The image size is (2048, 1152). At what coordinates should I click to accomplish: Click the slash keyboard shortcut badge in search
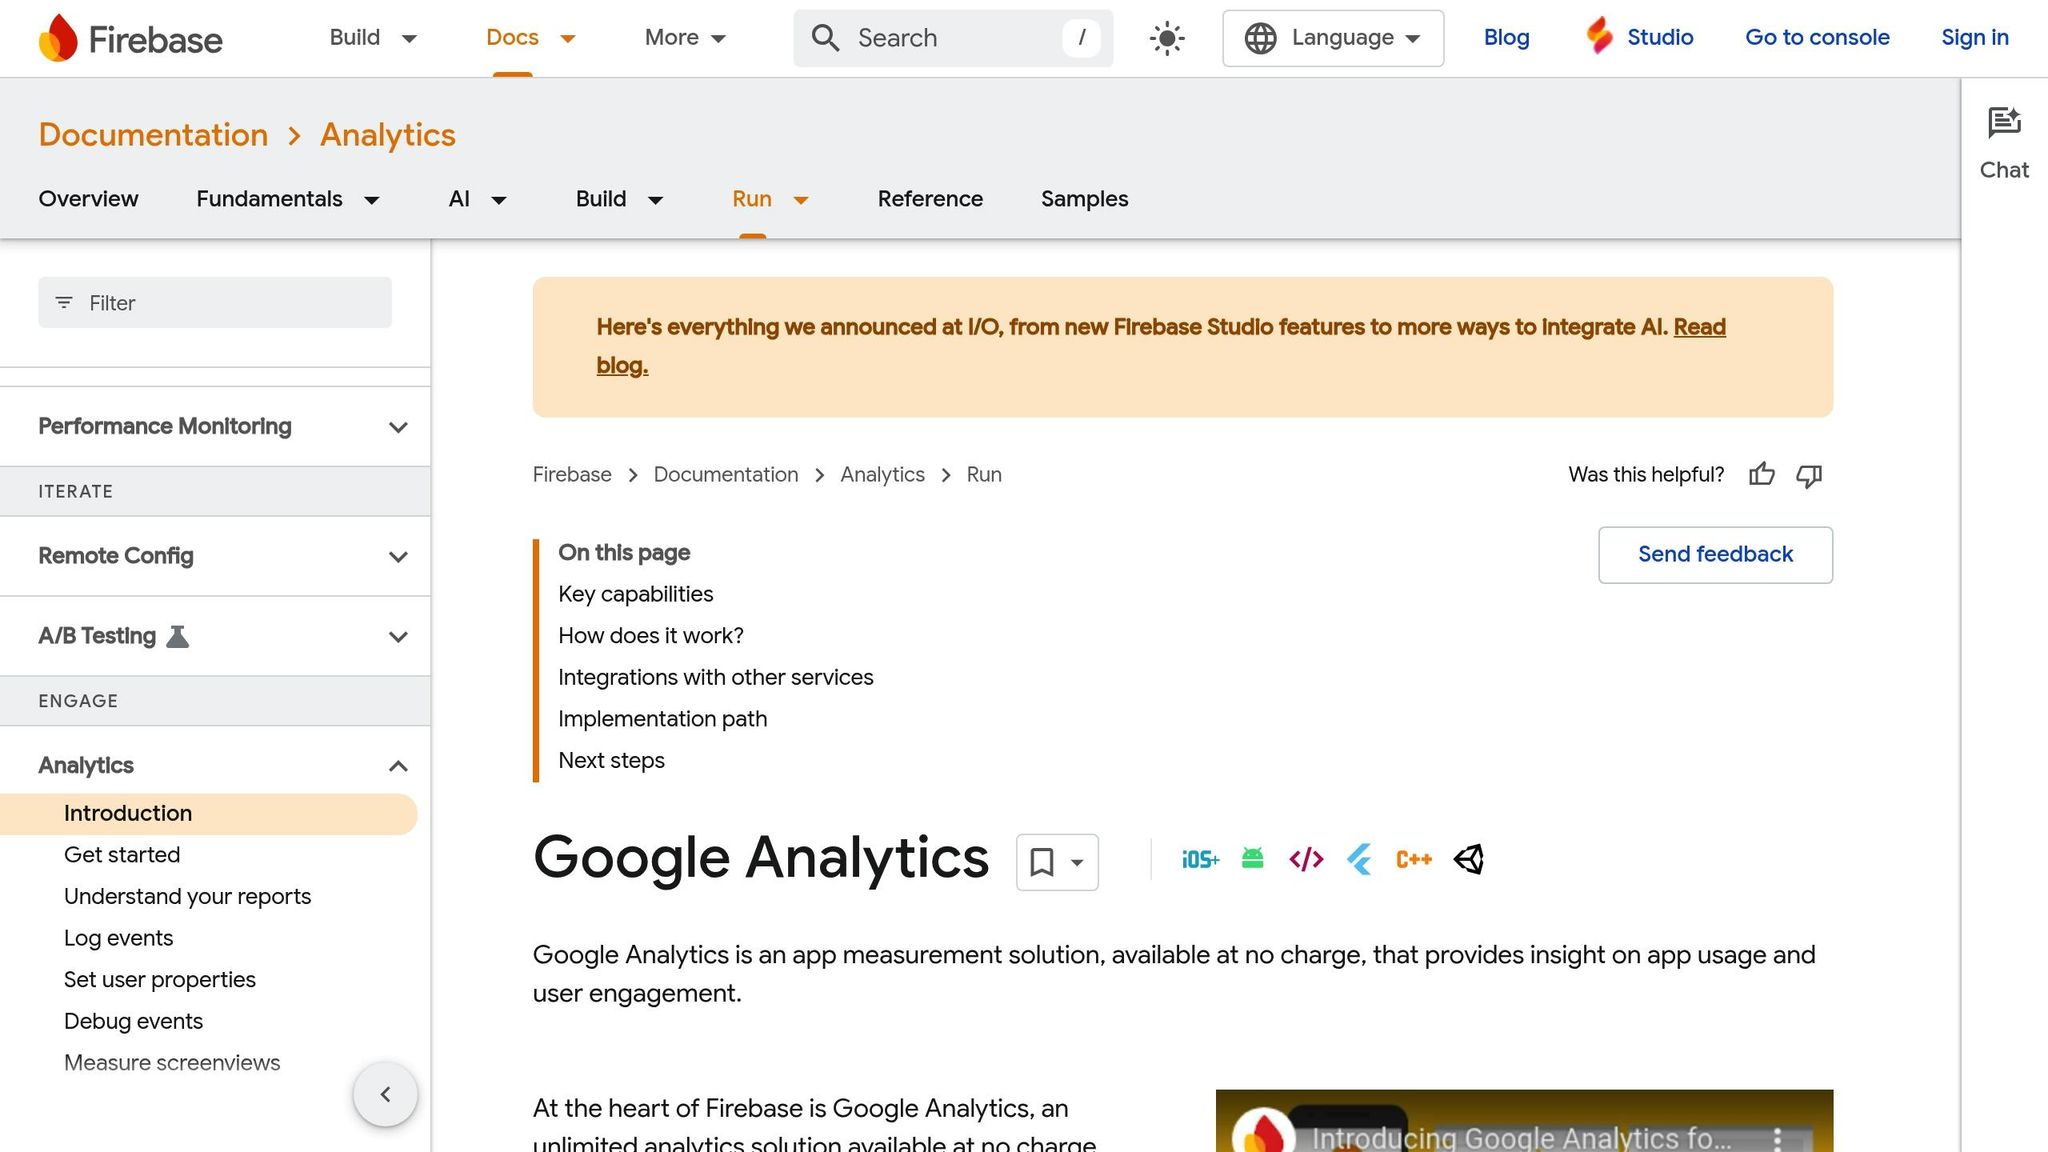tap(1081, 38)
